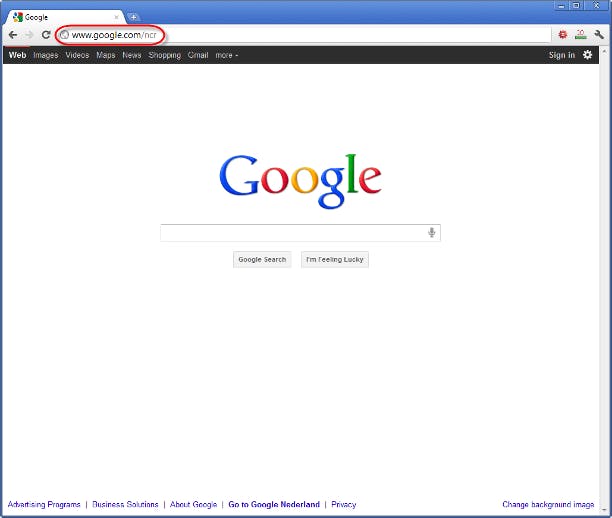Open Maps in the Google bar

tap(106, 55)
